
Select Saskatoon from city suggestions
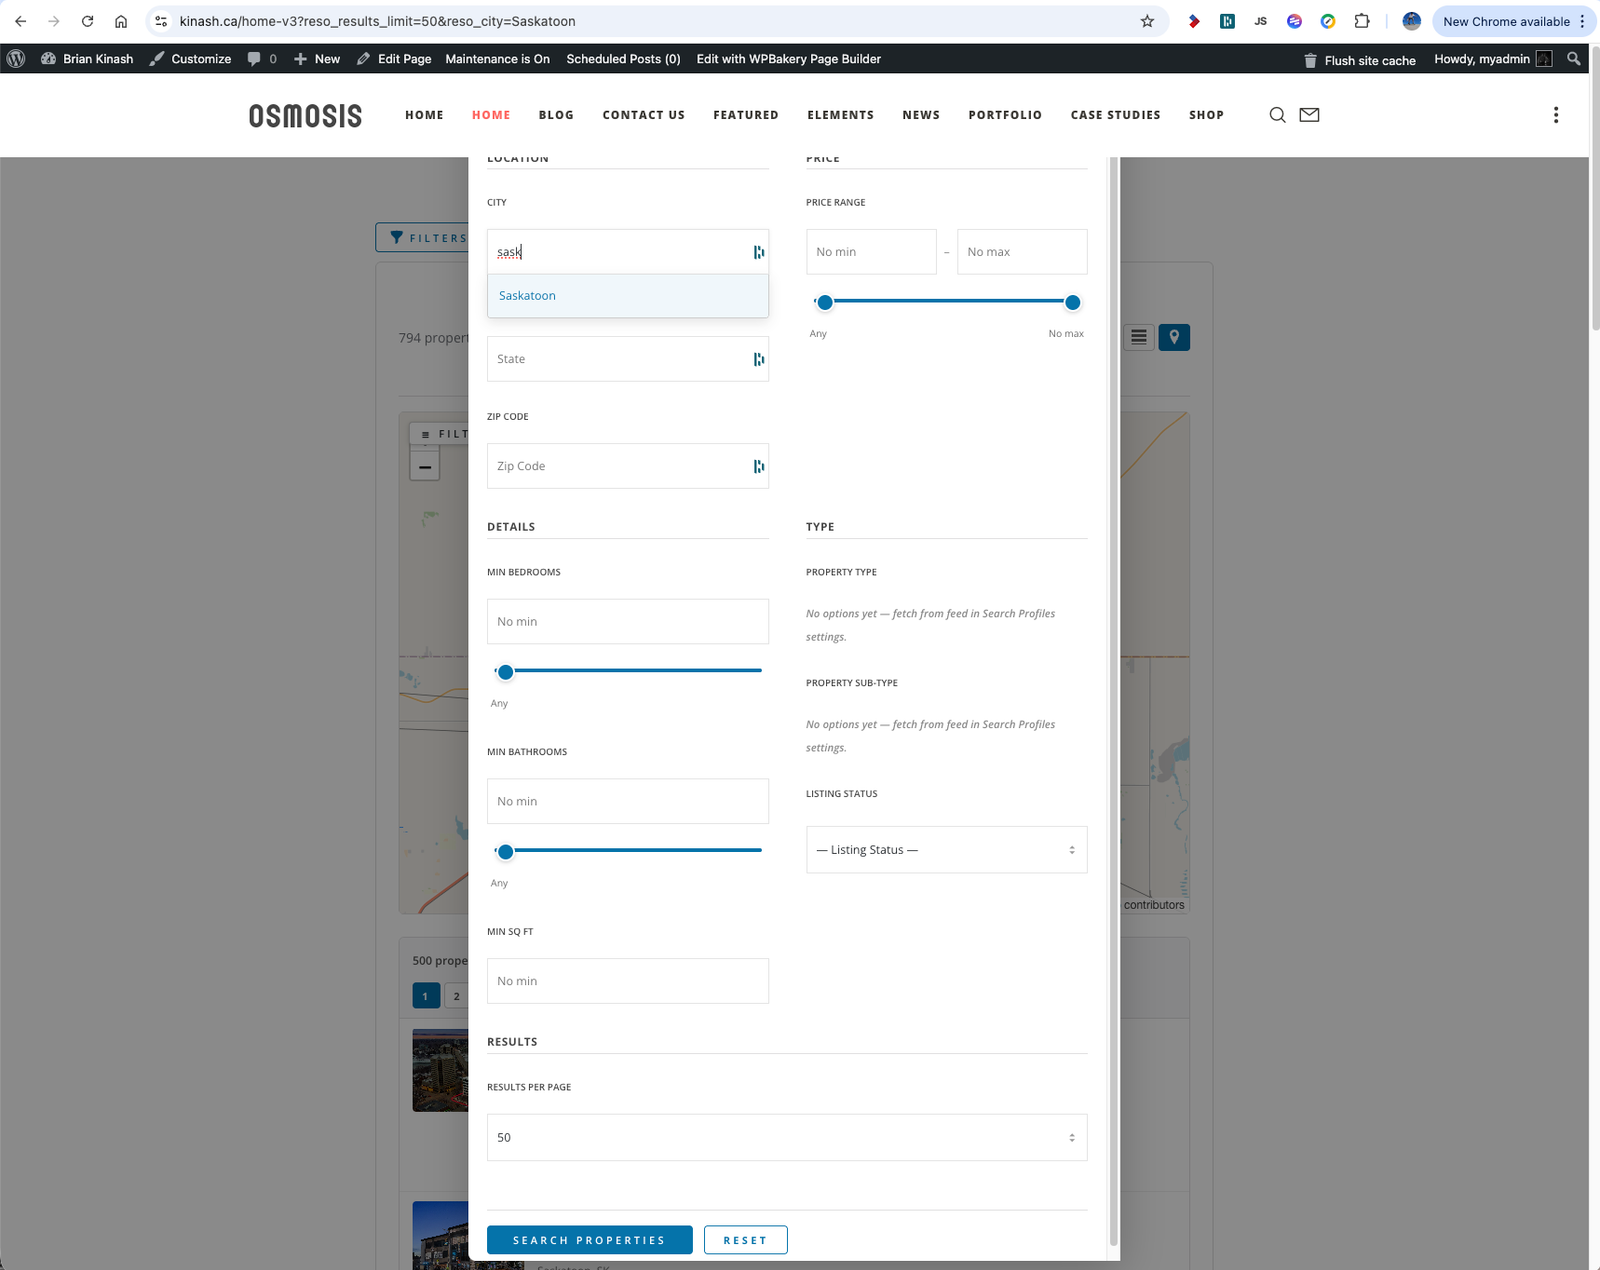click(x=528, y=296)
